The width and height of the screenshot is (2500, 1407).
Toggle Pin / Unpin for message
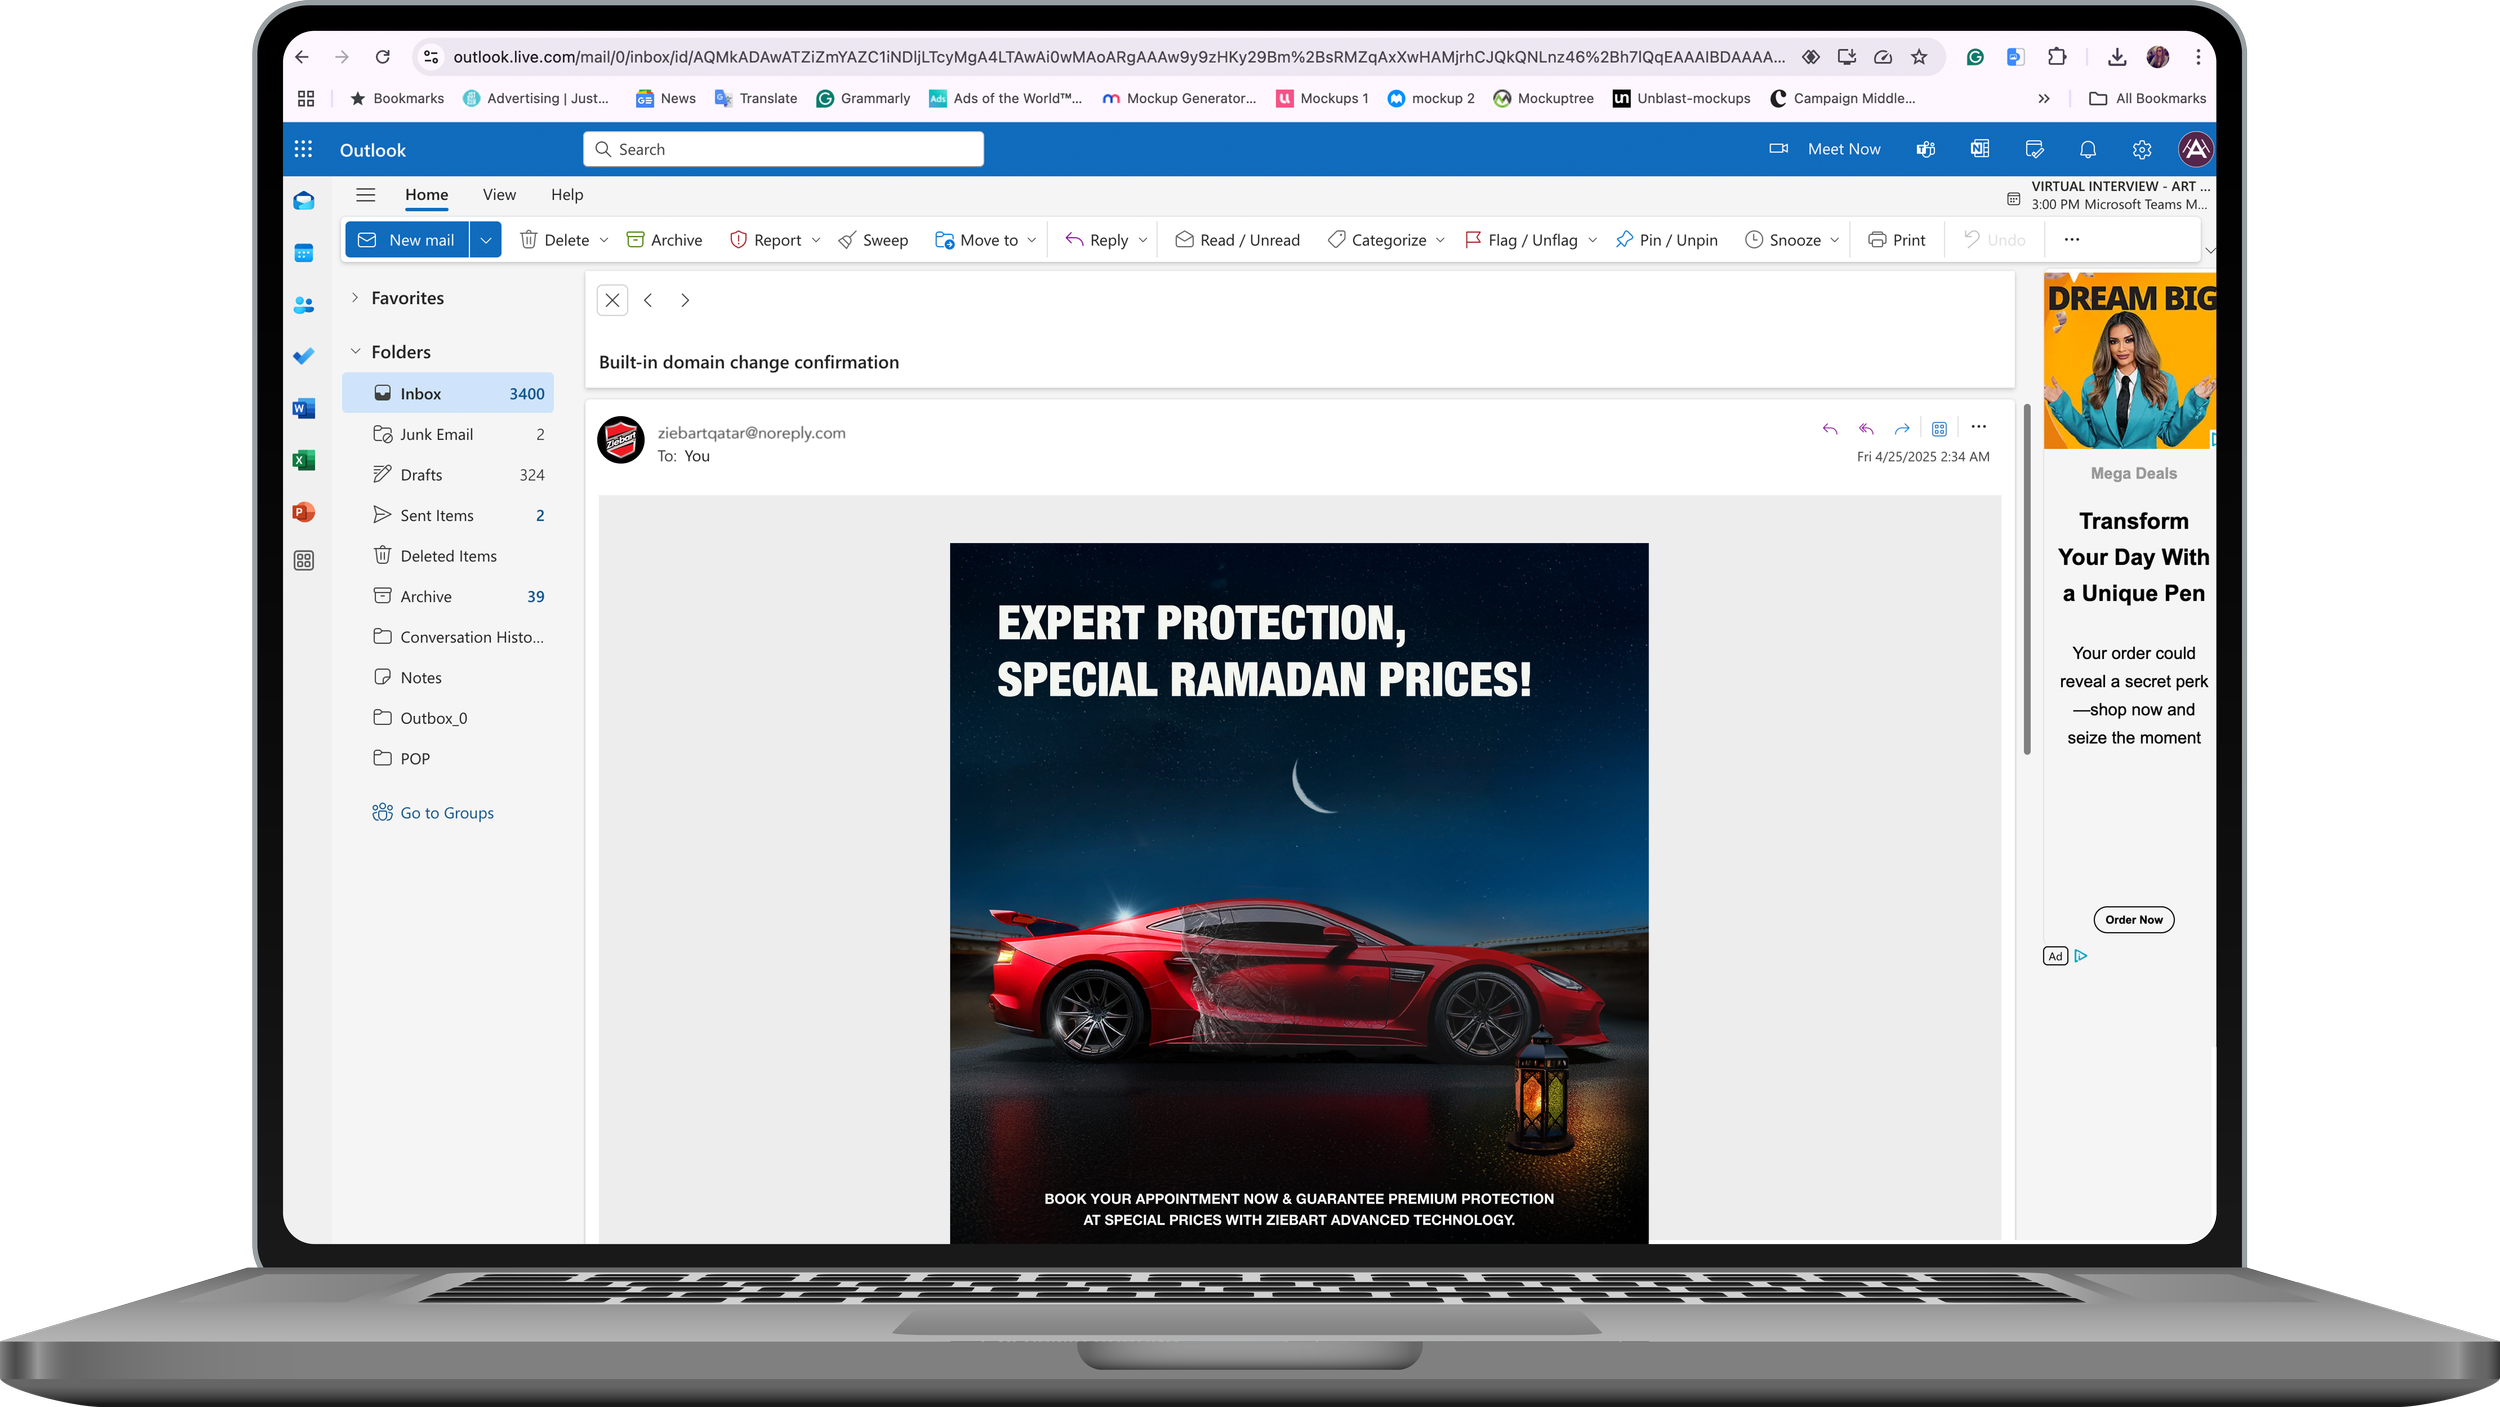1667,240
